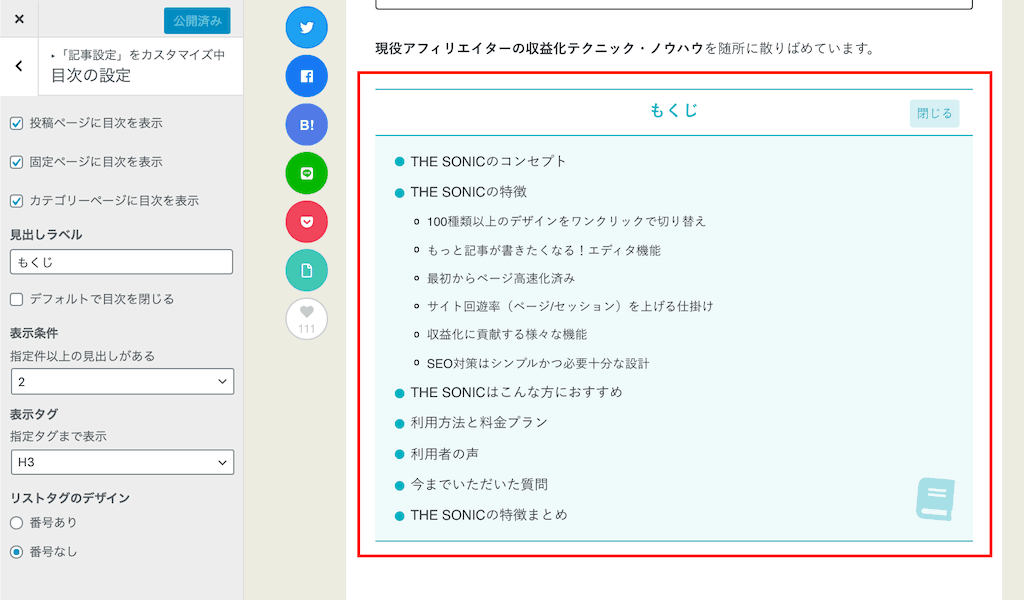Open SEO対策はシンプルかつ必要十分な設計 link
Screen dimensions: 1024x600
538,364
